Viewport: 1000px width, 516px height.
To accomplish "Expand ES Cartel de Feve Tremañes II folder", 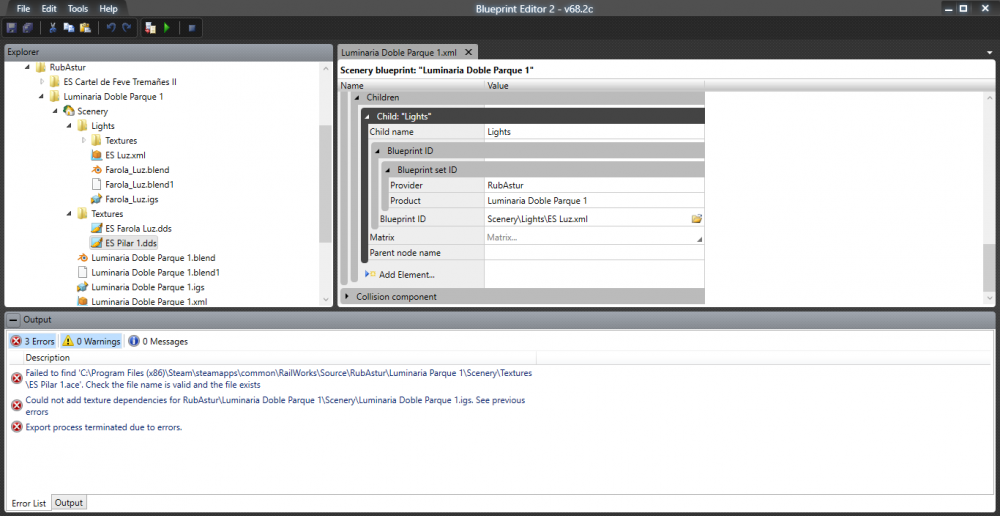I will pyautogui.click(x=42, y=81).
